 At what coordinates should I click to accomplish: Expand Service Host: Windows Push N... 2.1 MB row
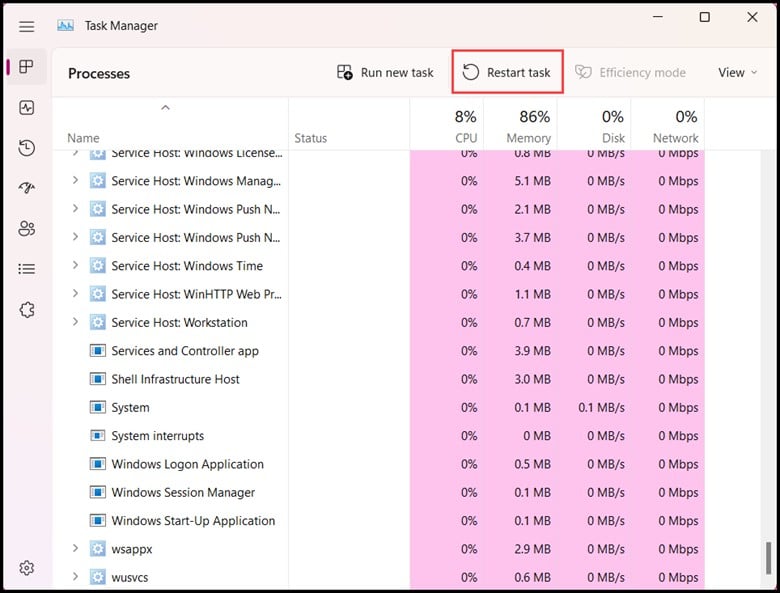(75, 208)
